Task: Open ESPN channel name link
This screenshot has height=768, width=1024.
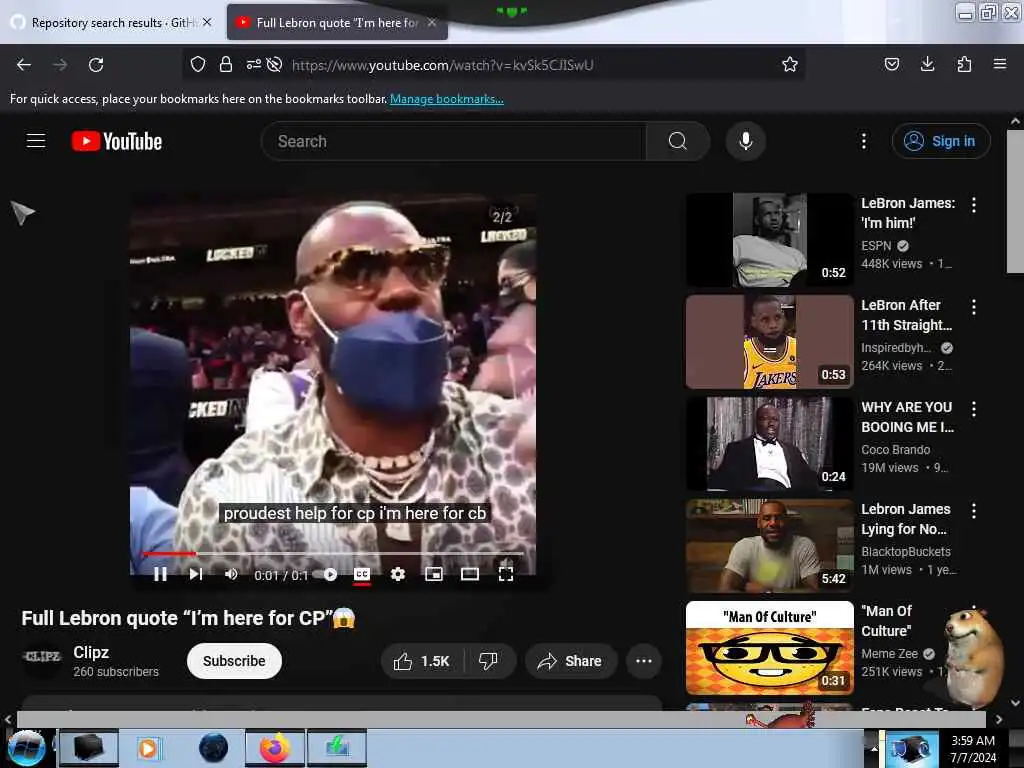Action: pos(876,246)
